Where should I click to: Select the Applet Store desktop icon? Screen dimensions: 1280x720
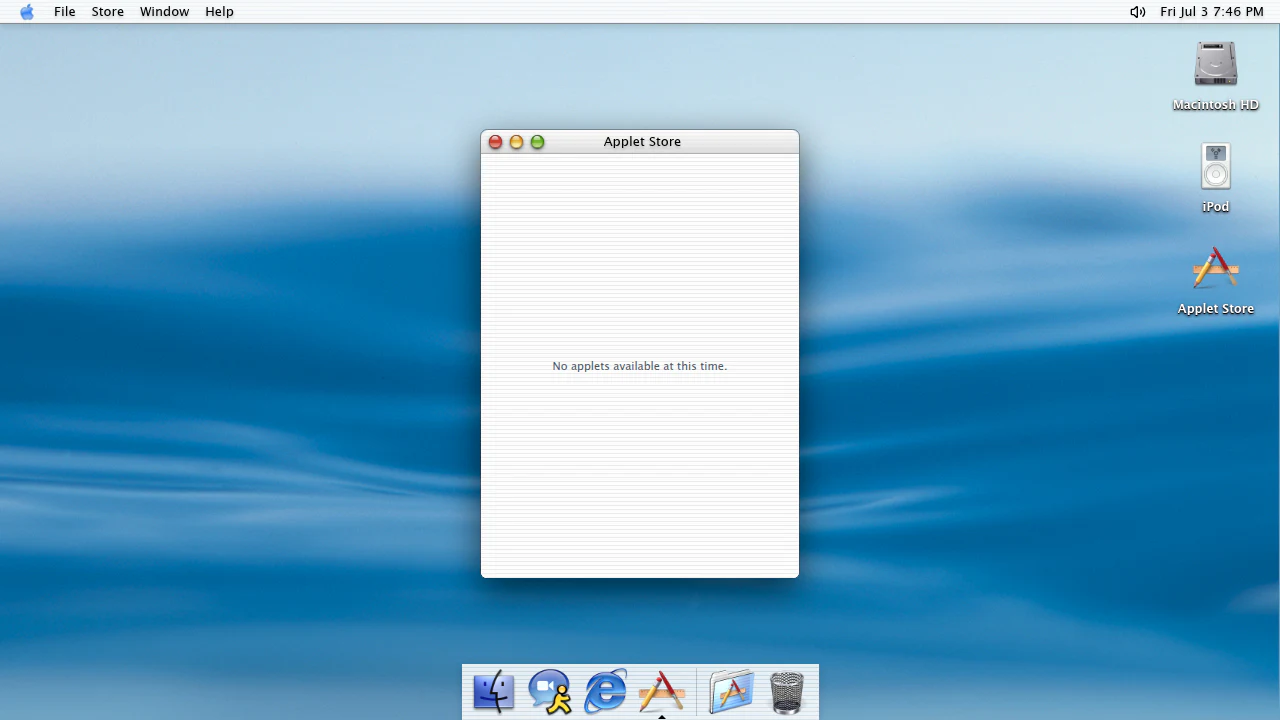pyautogui.click(x=1216, y=281)
